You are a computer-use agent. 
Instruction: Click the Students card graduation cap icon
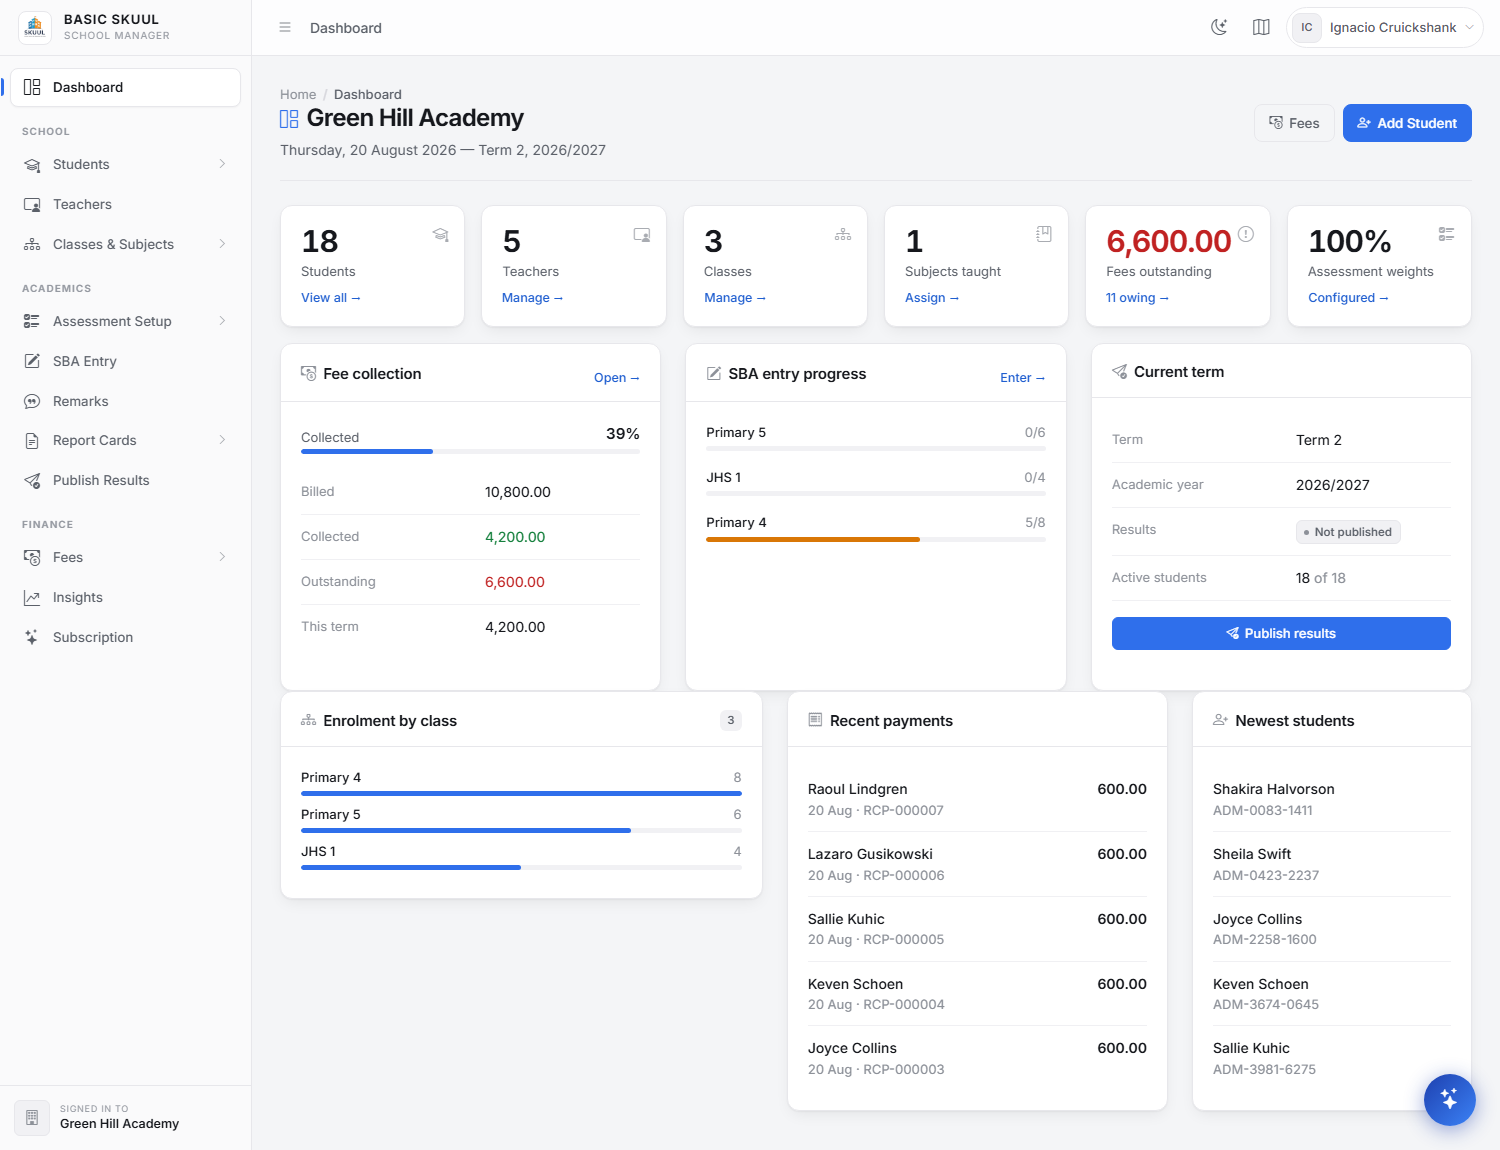440,234
